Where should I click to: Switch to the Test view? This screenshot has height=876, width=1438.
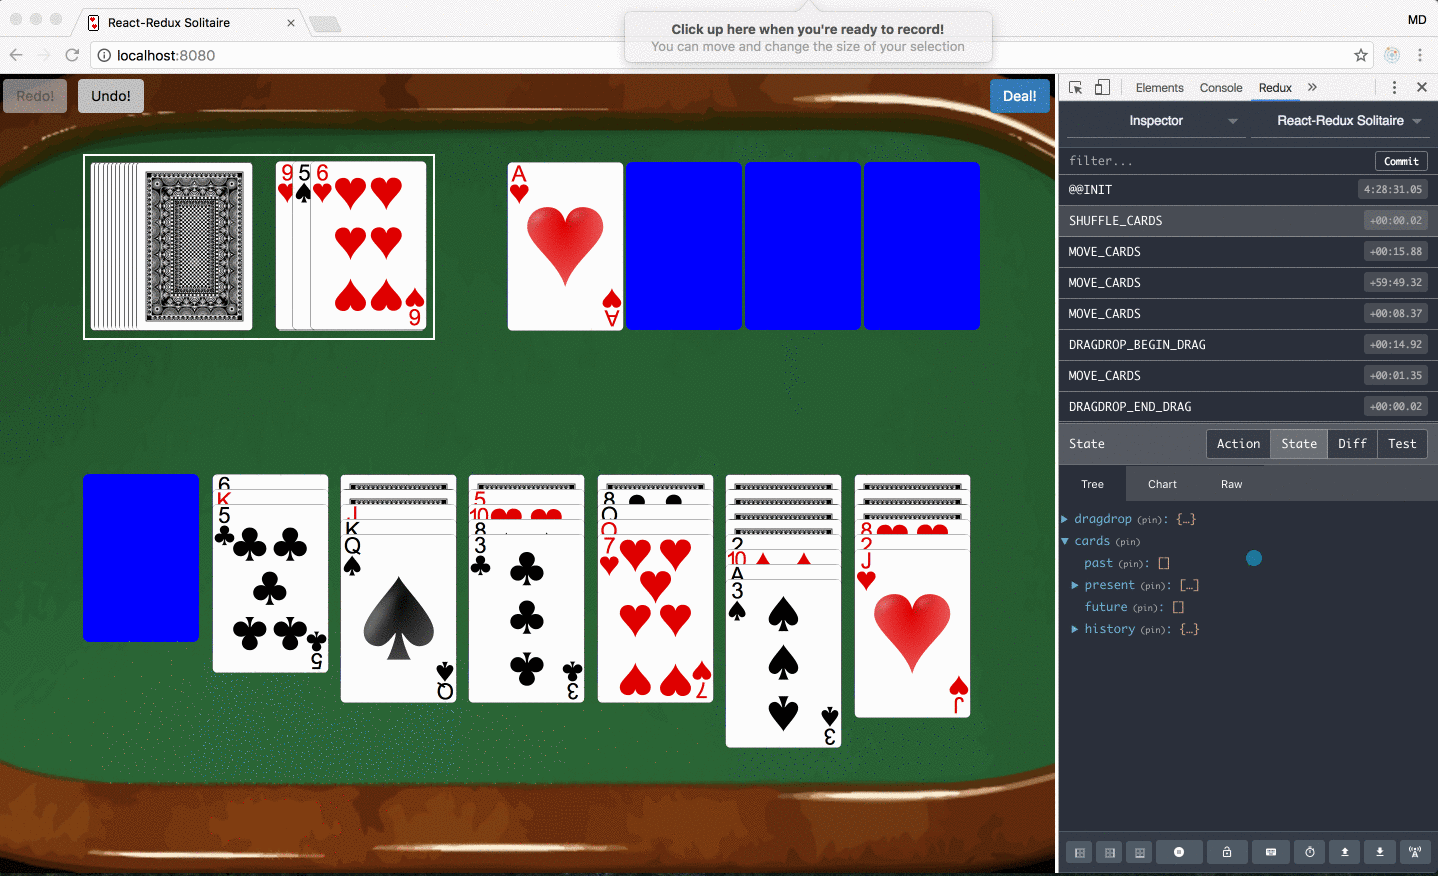pyautogui.click(x=1402, y=444)
